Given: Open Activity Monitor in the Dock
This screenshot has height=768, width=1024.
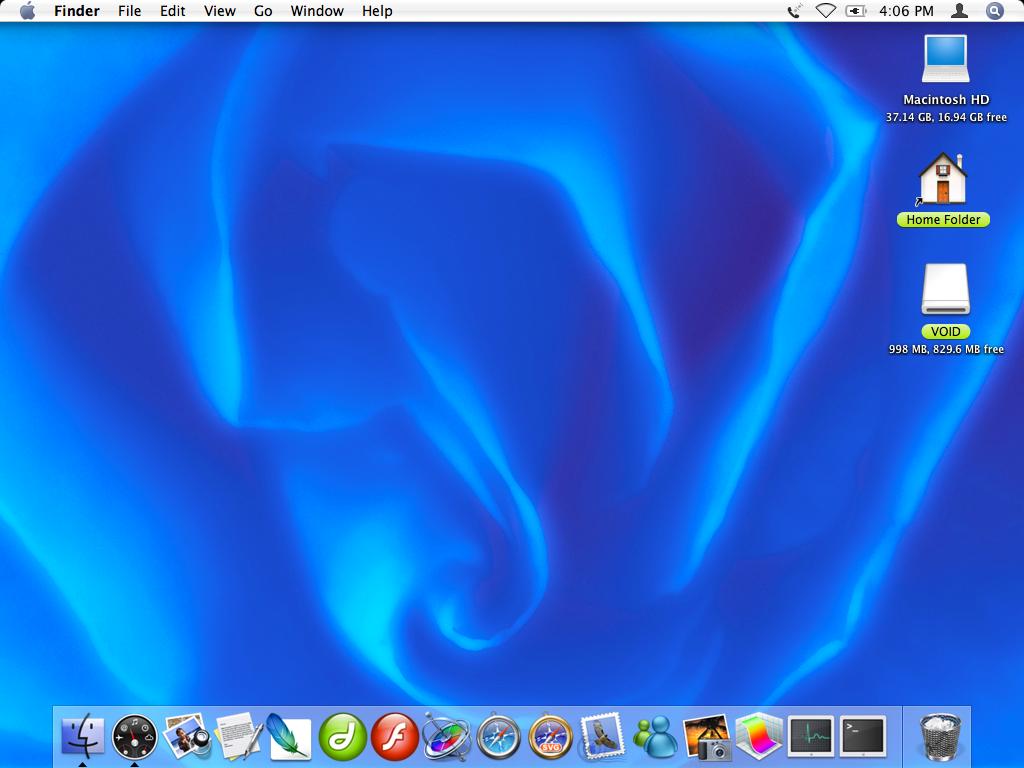Looking at the screenshot, I should pos(810,737).
